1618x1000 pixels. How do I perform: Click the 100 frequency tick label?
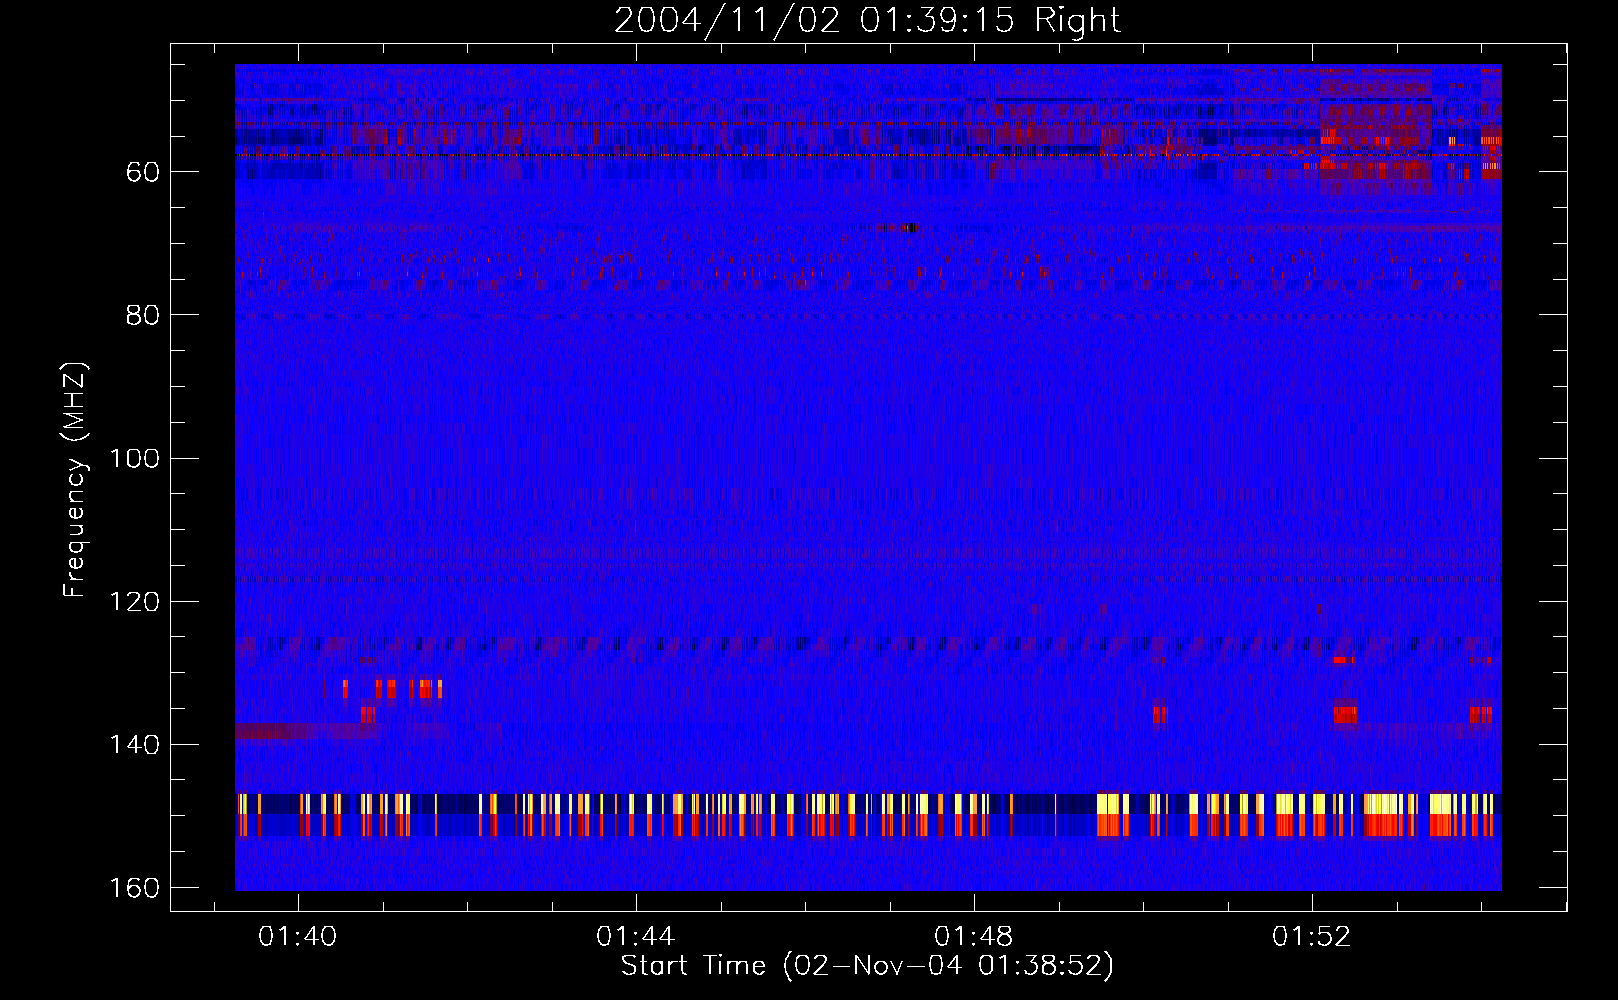point(135,458)
